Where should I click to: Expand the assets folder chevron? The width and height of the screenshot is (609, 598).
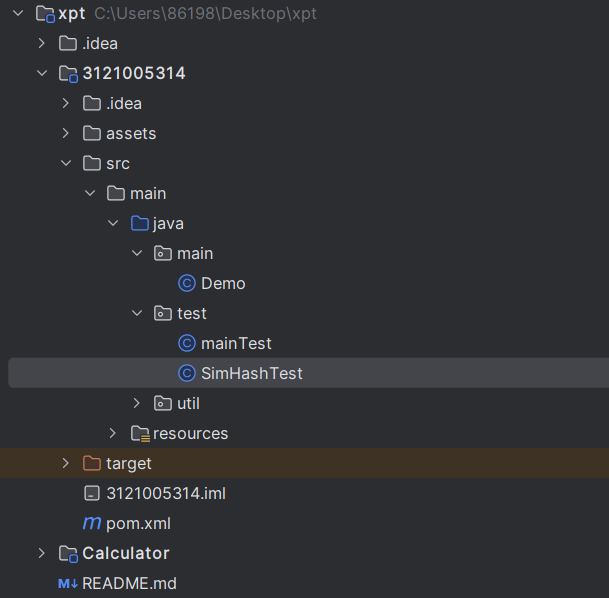tap(66, 133)
